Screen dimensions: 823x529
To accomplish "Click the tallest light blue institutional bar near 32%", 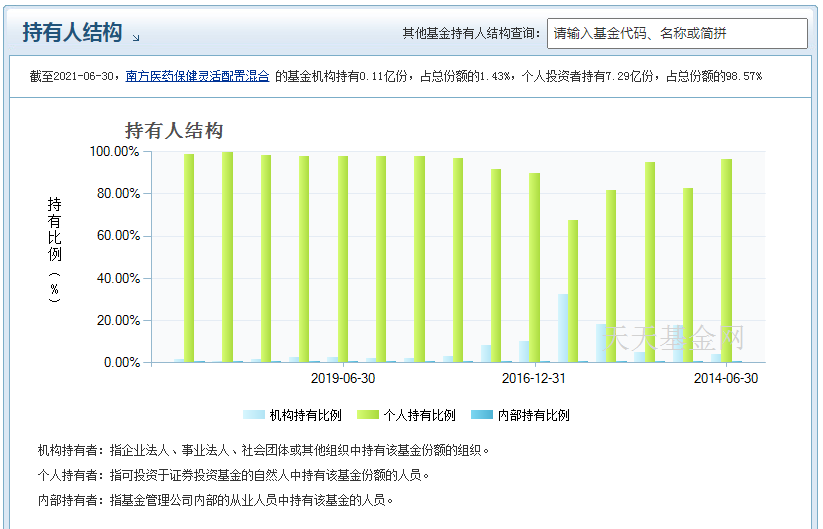I will coord(563,328).
